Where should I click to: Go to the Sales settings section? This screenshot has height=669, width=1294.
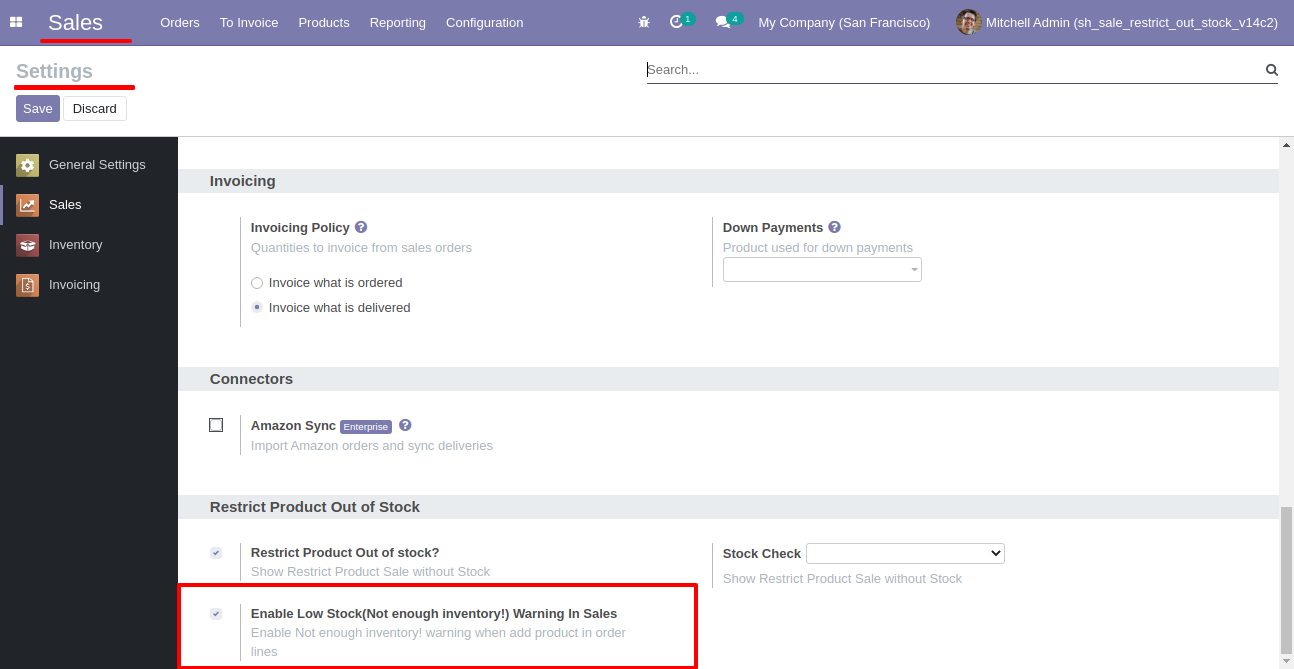pyautogui.click(x=89, y=205)
